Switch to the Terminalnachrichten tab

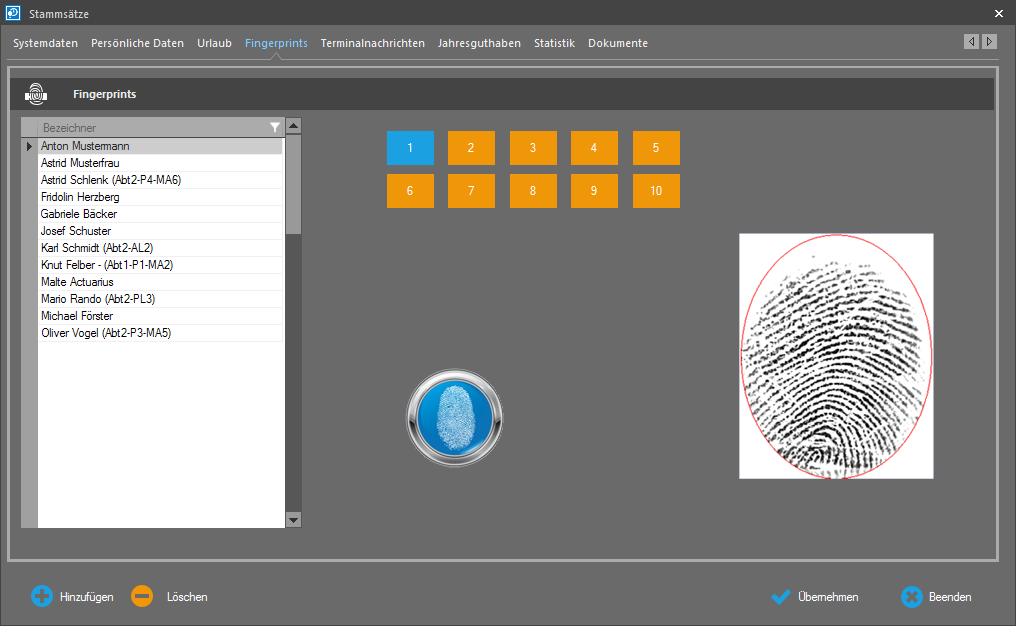372,43
